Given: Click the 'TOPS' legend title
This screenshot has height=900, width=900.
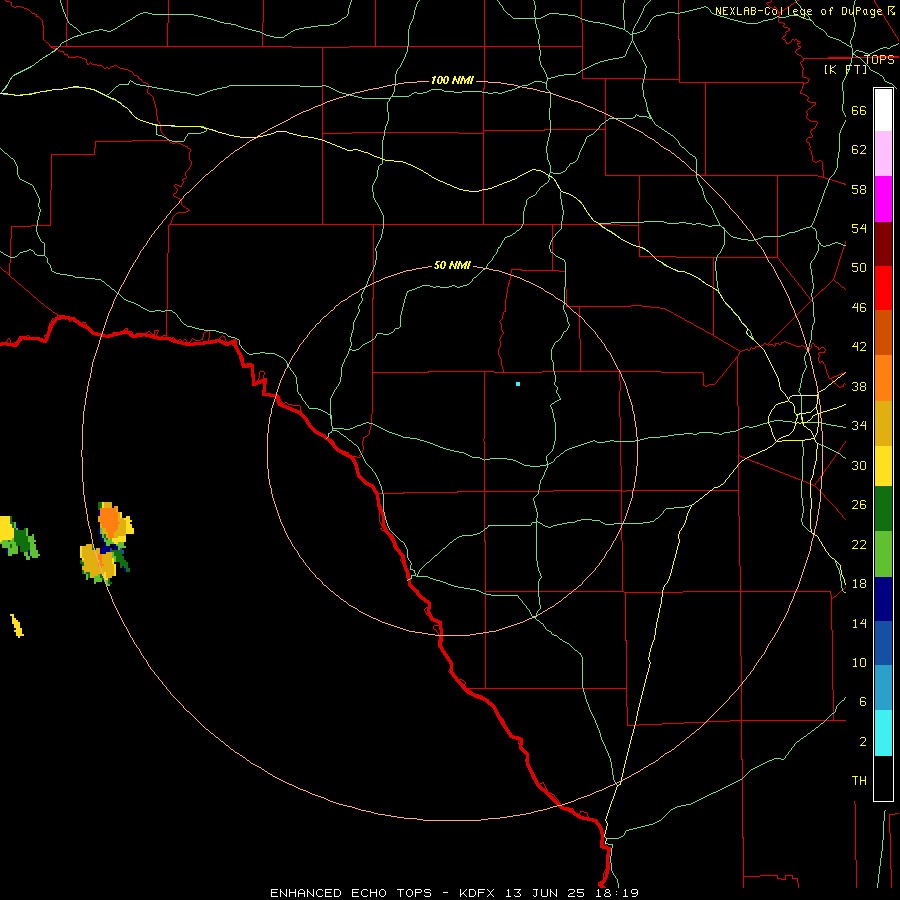Looking at the screenshot, I should pyautogui.click(x=879, y=60).
